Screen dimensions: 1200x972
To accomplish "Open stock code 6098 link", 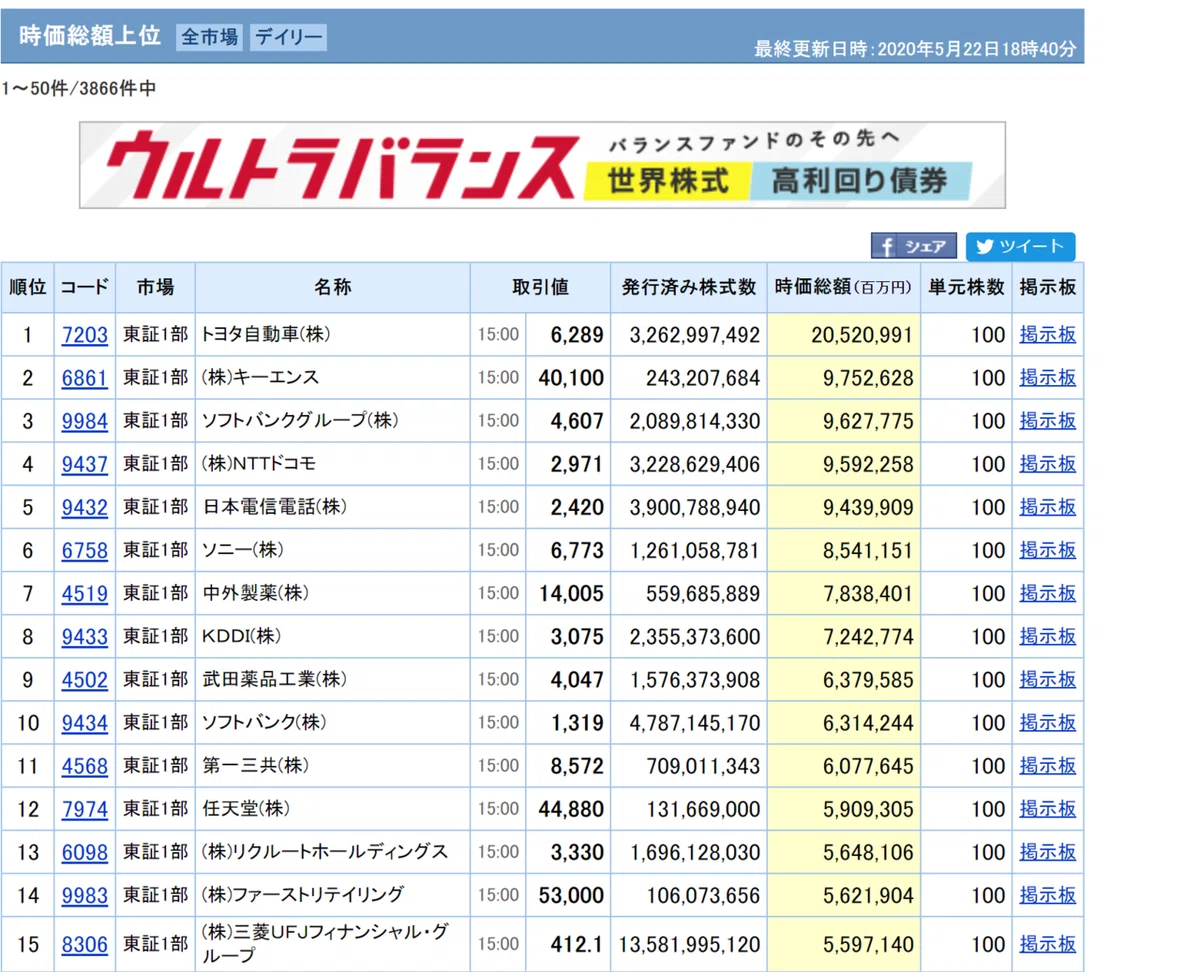I will pos(85,852).
